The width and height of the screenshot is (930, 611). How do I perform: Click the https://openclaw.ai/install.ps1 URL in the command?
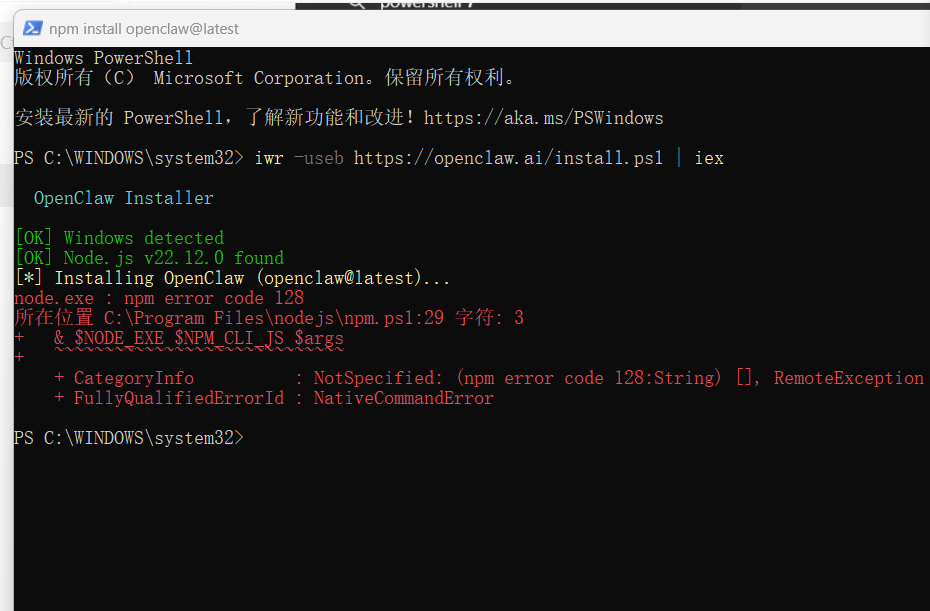tap(508, 158)
